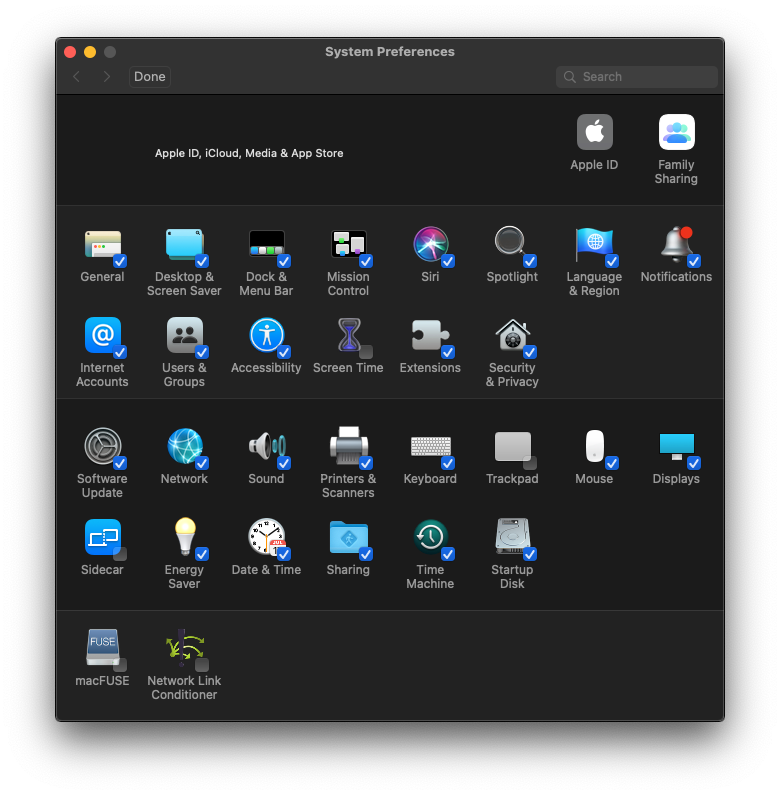Open the Security & Privacy house icon

[512, 335]
